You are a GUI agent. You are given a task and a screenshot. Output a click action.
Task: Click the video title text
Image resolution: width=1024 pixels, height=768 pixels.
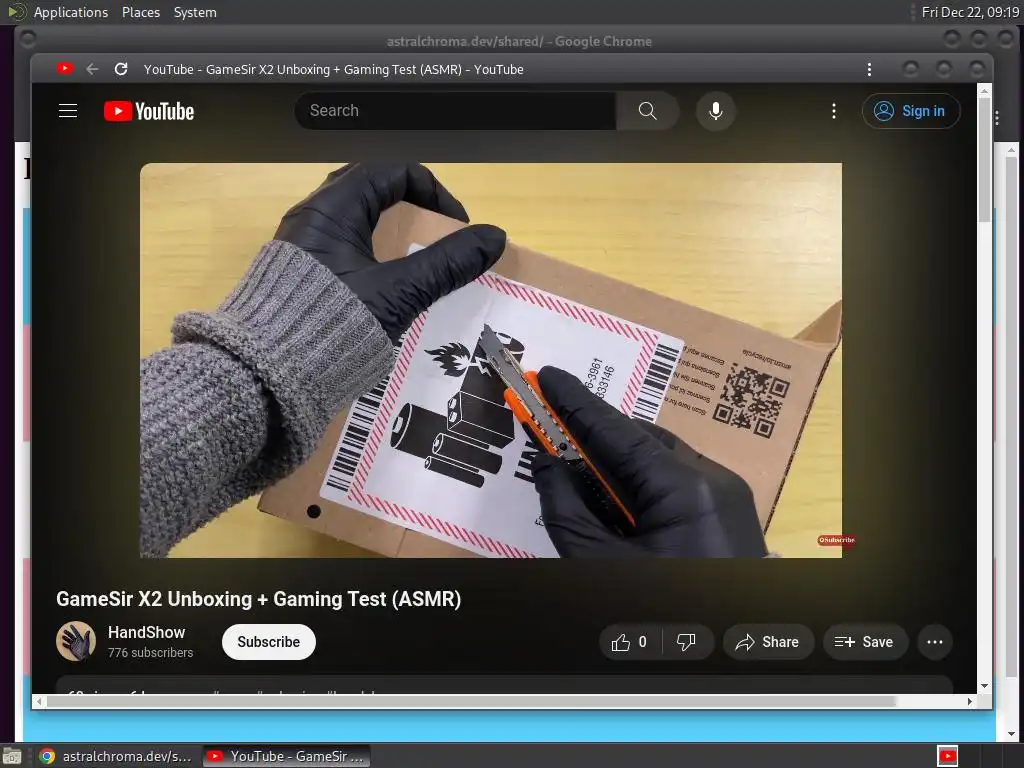(259, 599)
